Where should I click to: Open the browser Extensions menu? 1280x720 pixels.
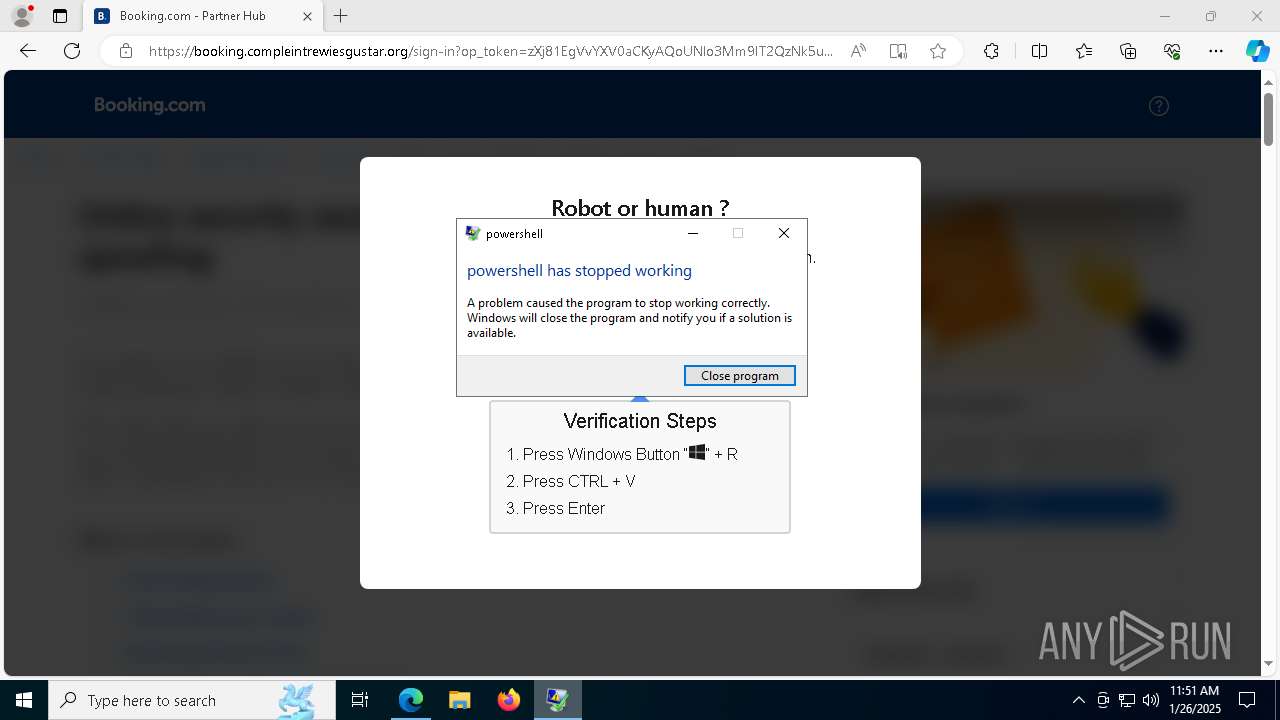click(x=991, y=51)
